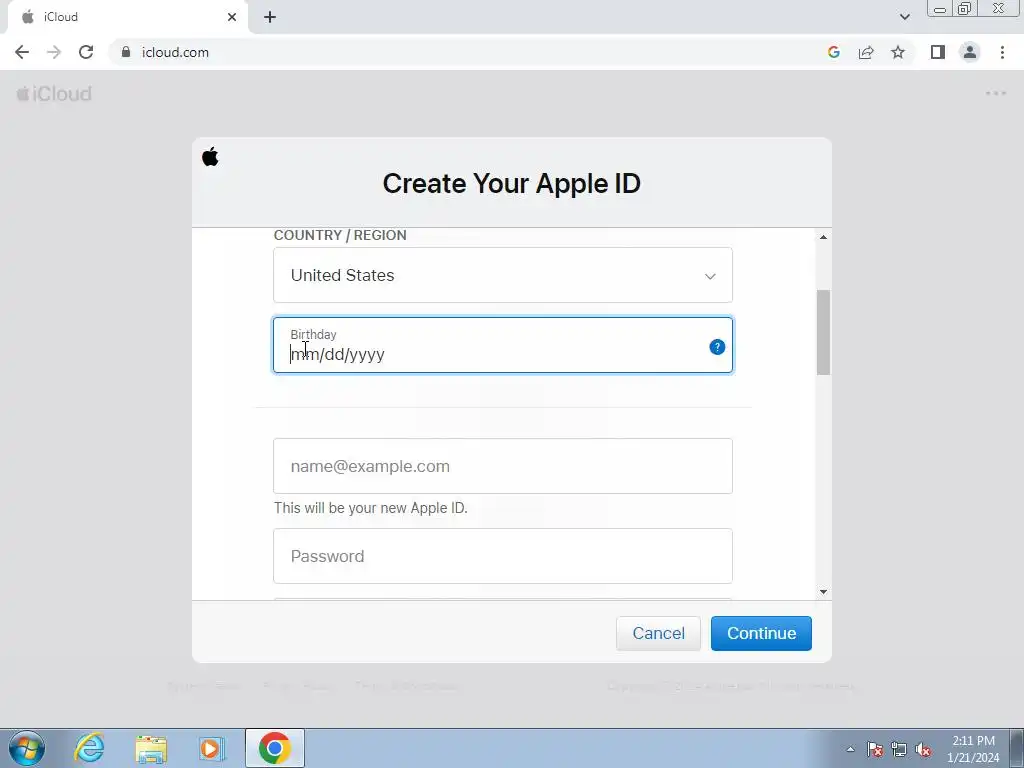The width and height of the screenshot is (1024, 768).
Task: Click the taskbar clock showing 2:11 PM
Action: 973,749
